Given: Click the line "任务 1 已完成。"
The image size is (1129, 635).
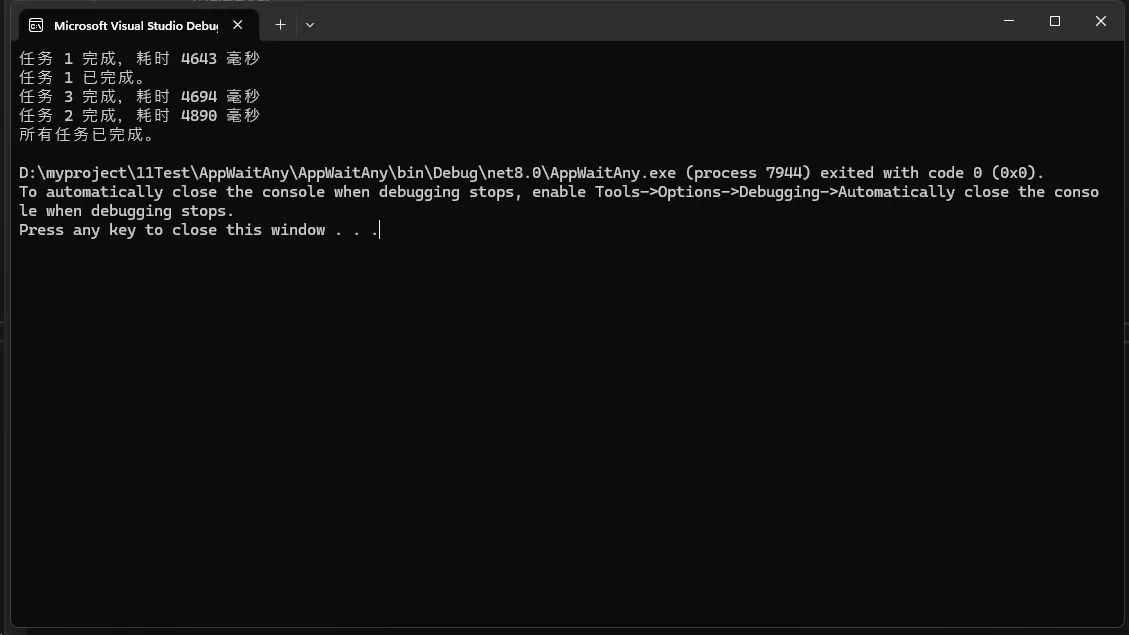Looking at the screenshot, I should tap(84, 78).
